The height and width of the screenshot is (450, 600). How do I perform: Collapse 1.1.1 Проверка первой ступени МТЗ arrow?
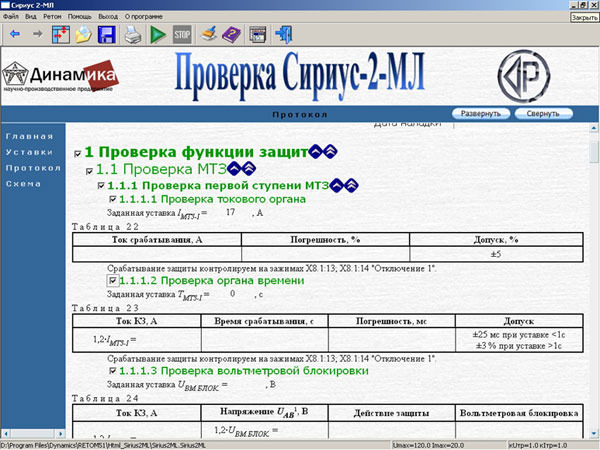336,185
